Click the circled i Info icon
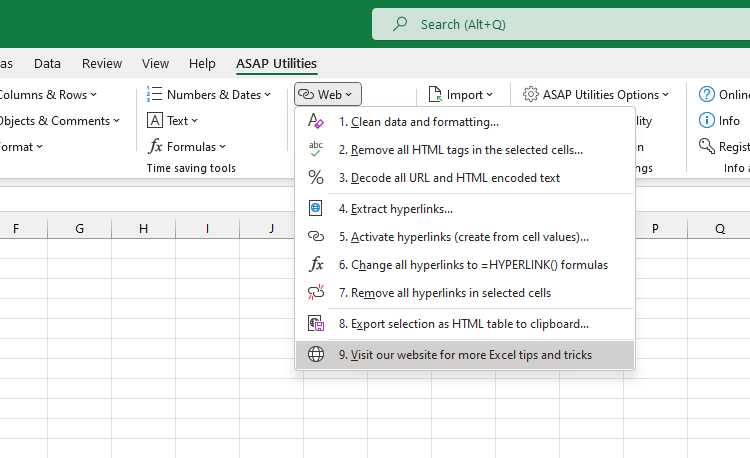 point(706,120)
